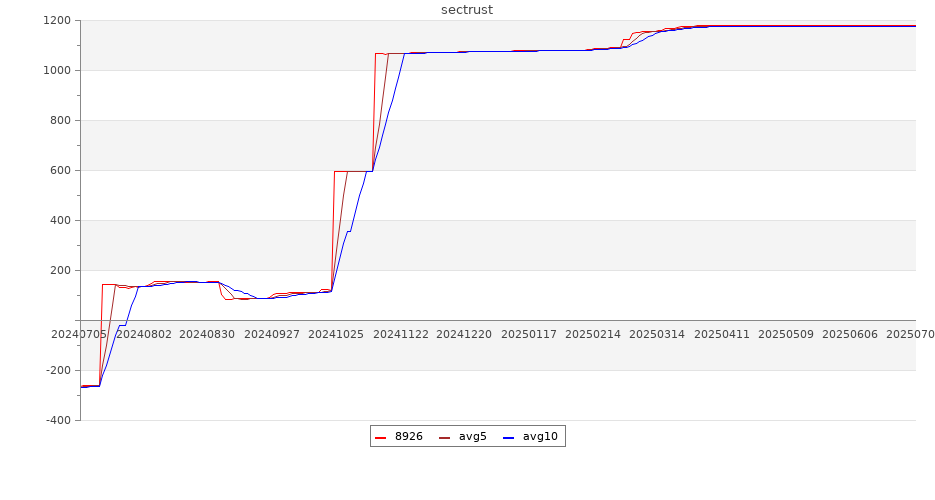Click the x-axis date 20241220
The width and height of the screenshot is (935, 500).
pos(464,334)
